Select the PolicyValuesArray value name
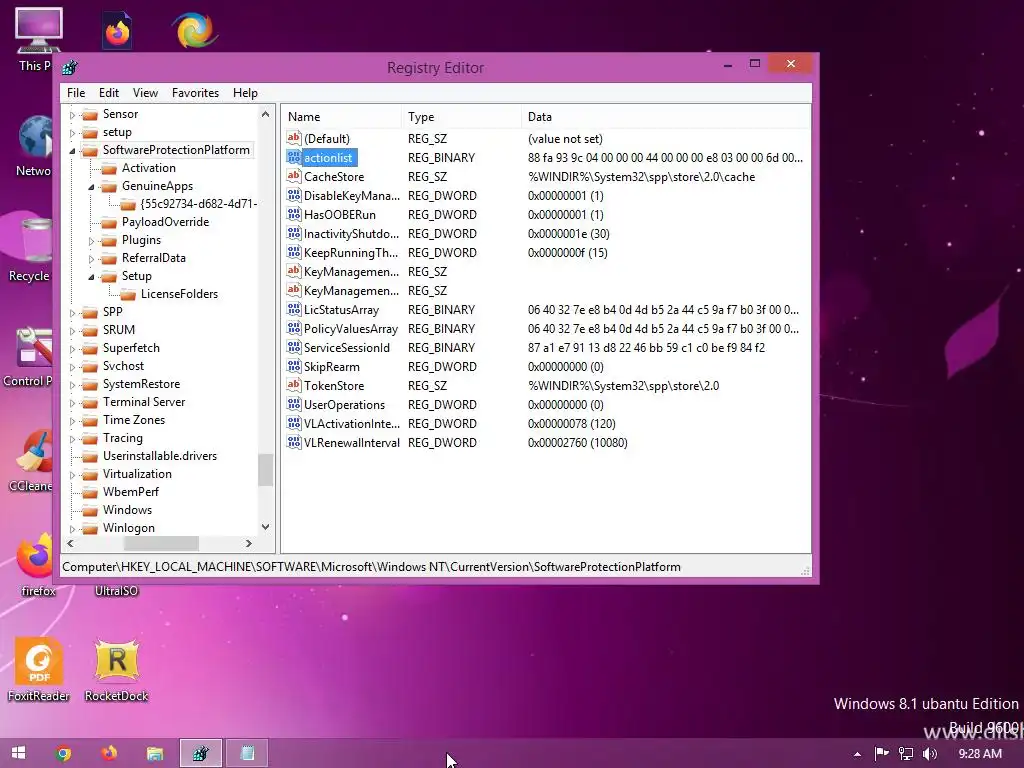Image resolution: width=1024 pixels, height=768 pixels. (351, 328)
